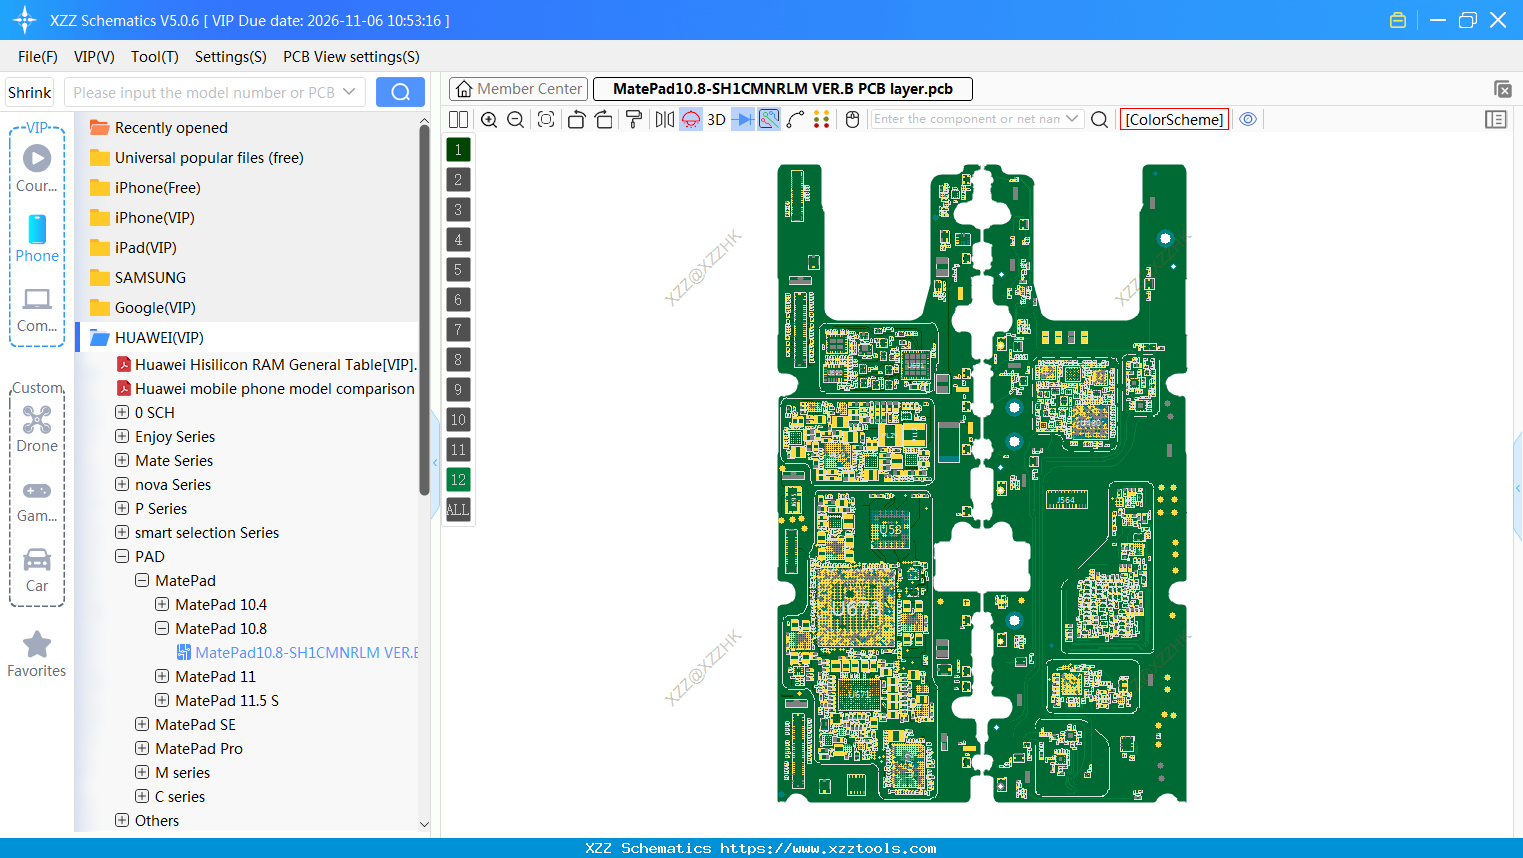The width and height of the screenshot is (1523, 858).
Task: Switch to 3D board view
Action: 714,119
